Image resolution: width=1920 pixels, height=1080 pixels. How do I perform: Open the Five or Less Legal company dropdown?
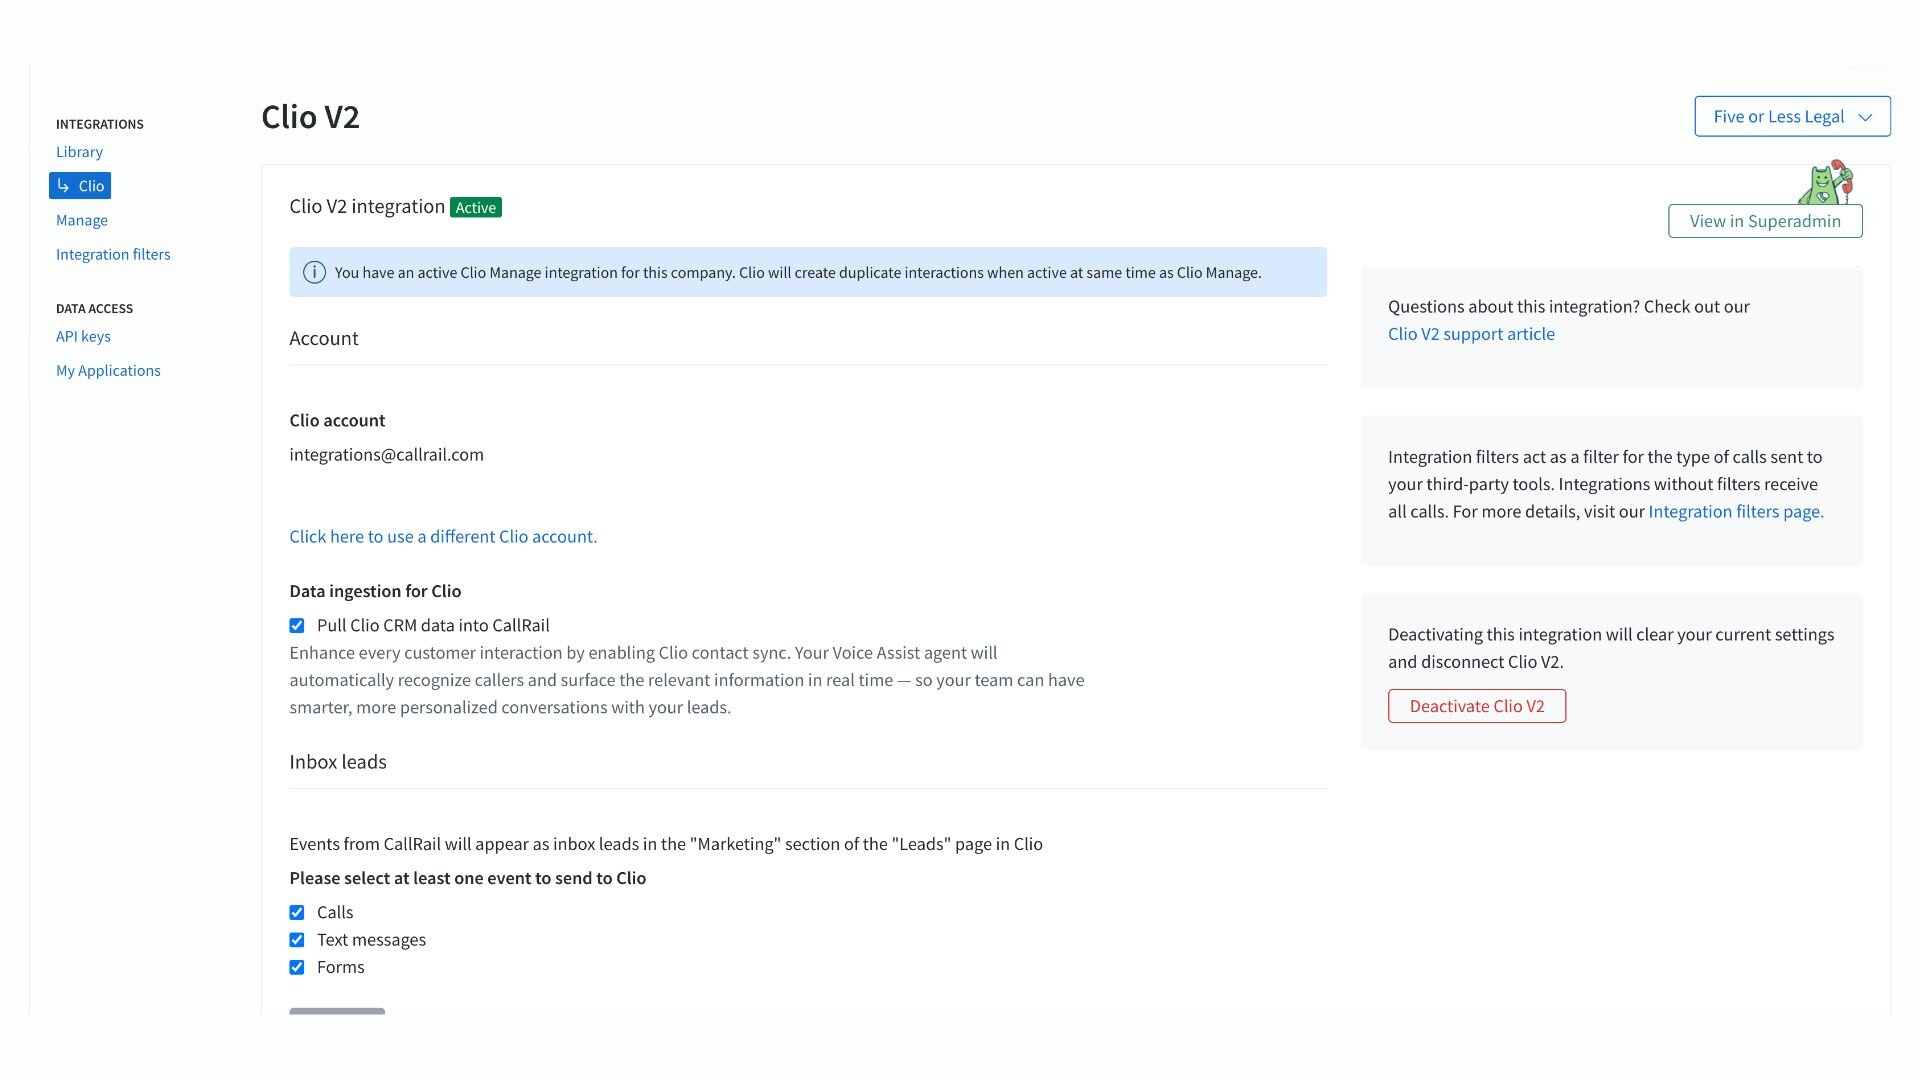point(1792,116)
